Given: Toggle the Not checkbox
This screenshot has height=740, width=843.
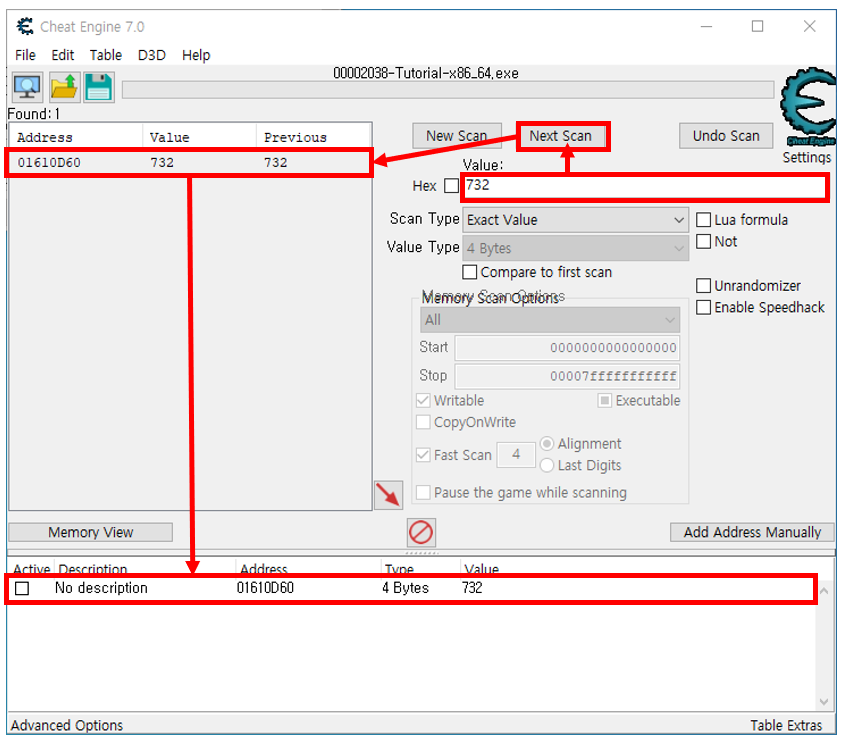Looking at the screenshot, I should coord(703,241).
